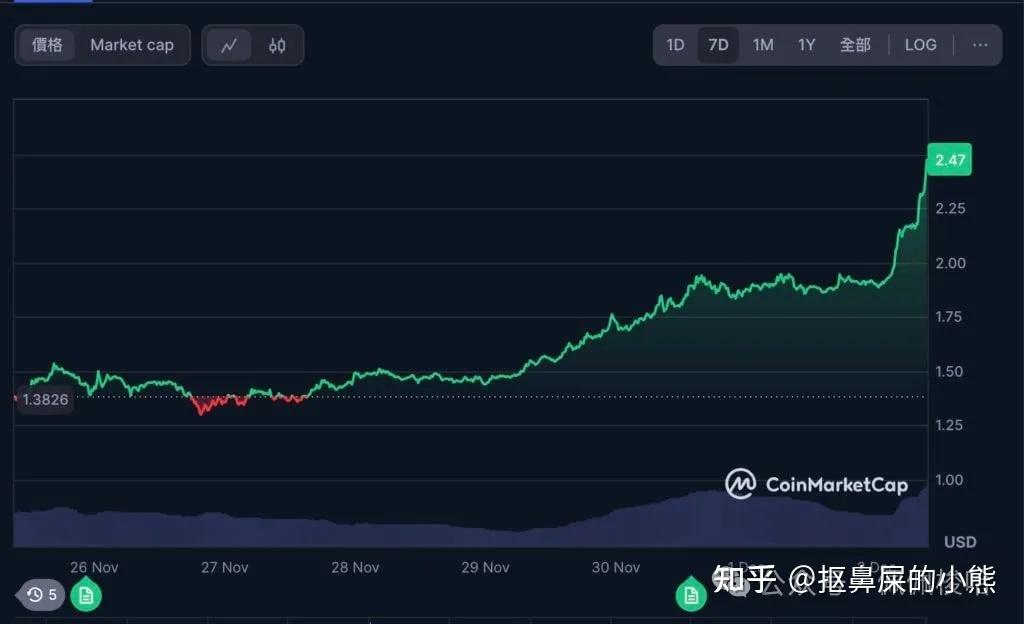Select the line chart icon

tap(228, 45)
